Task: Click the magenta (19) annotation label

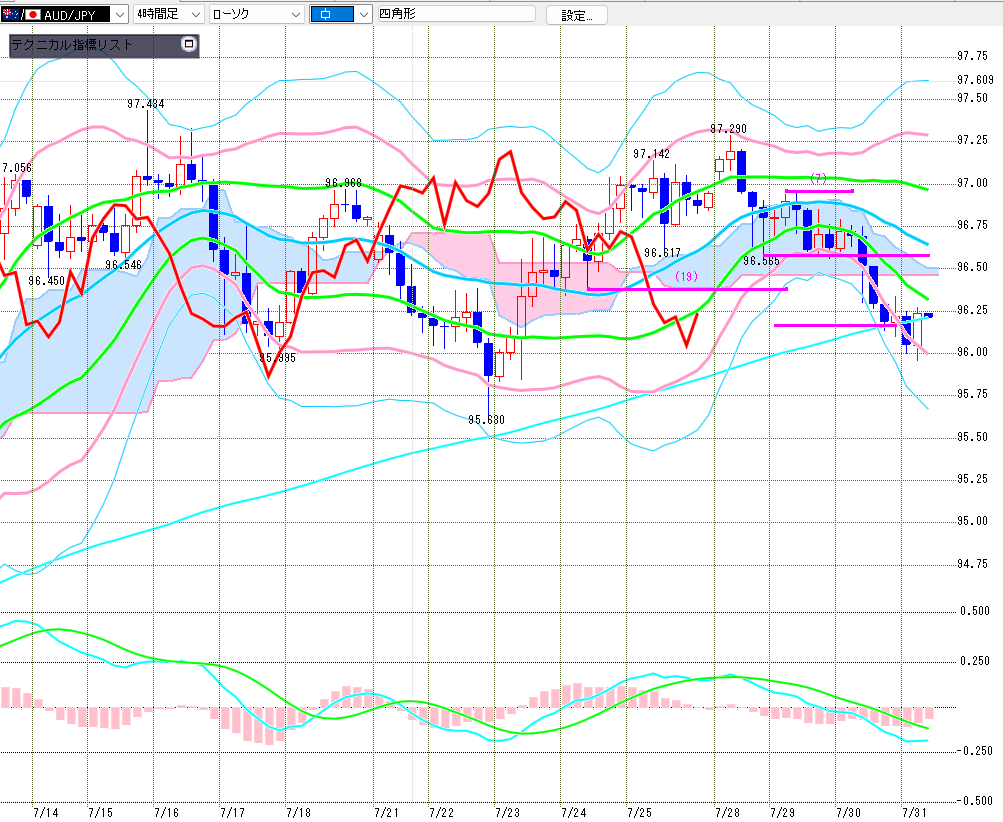Action: [x=686, y=276]
